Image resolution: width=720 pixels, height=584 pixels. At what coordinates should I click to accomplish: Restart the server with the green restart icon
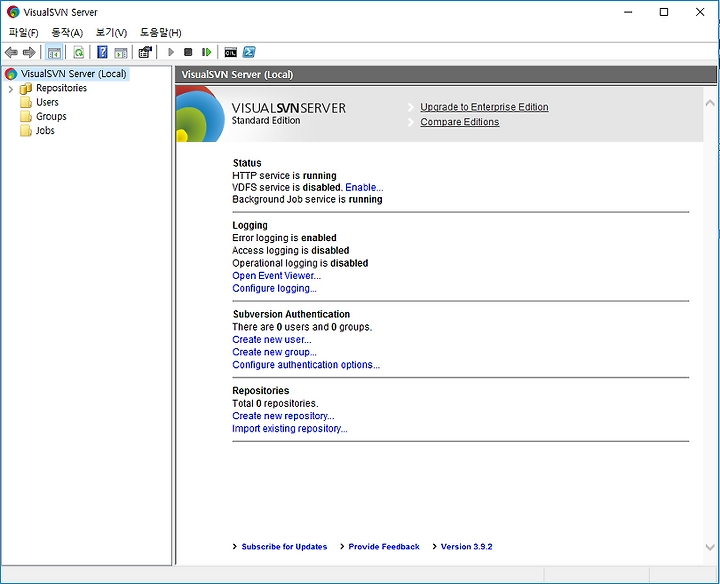point(206,52)
